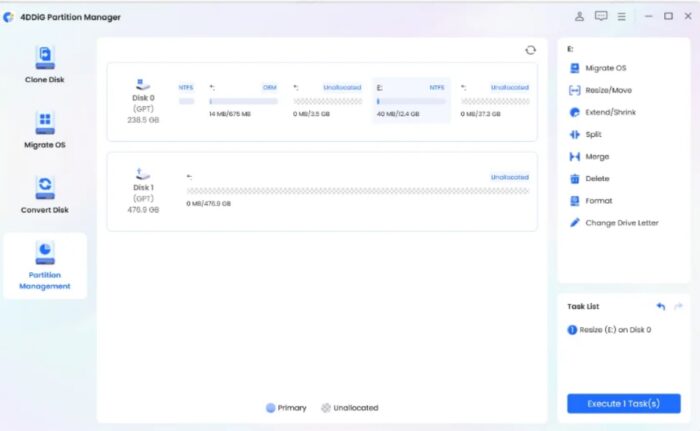Click the Format partition icon
This screenshot has width=700, height=431.
575,201
